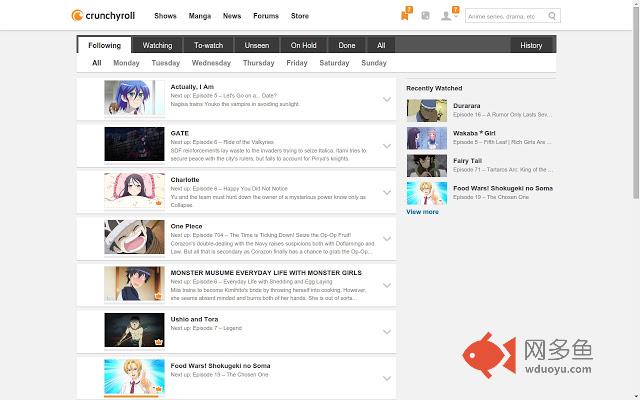Open the Forums page

266,16
